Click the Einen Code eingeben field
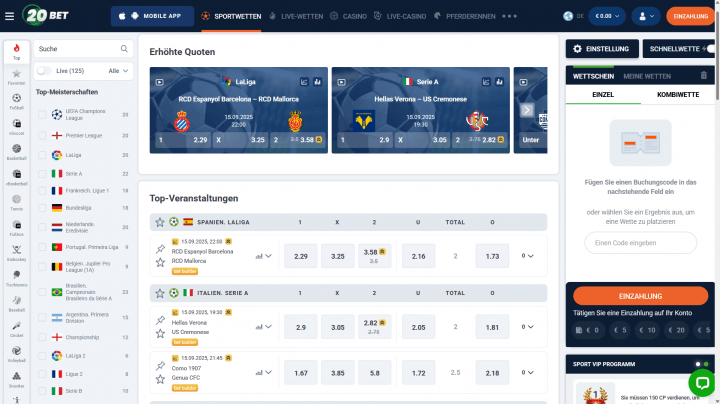 [x=640, y=242]
